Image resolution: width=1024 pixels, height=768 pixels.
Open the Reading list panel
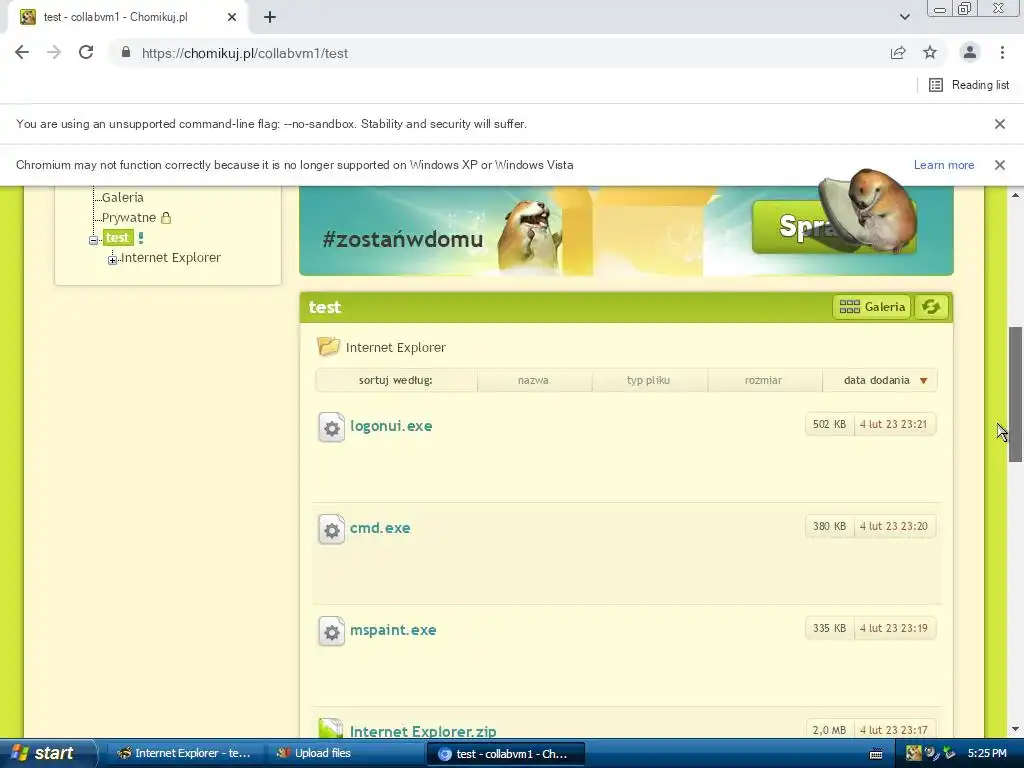click(x=969, y=85)
